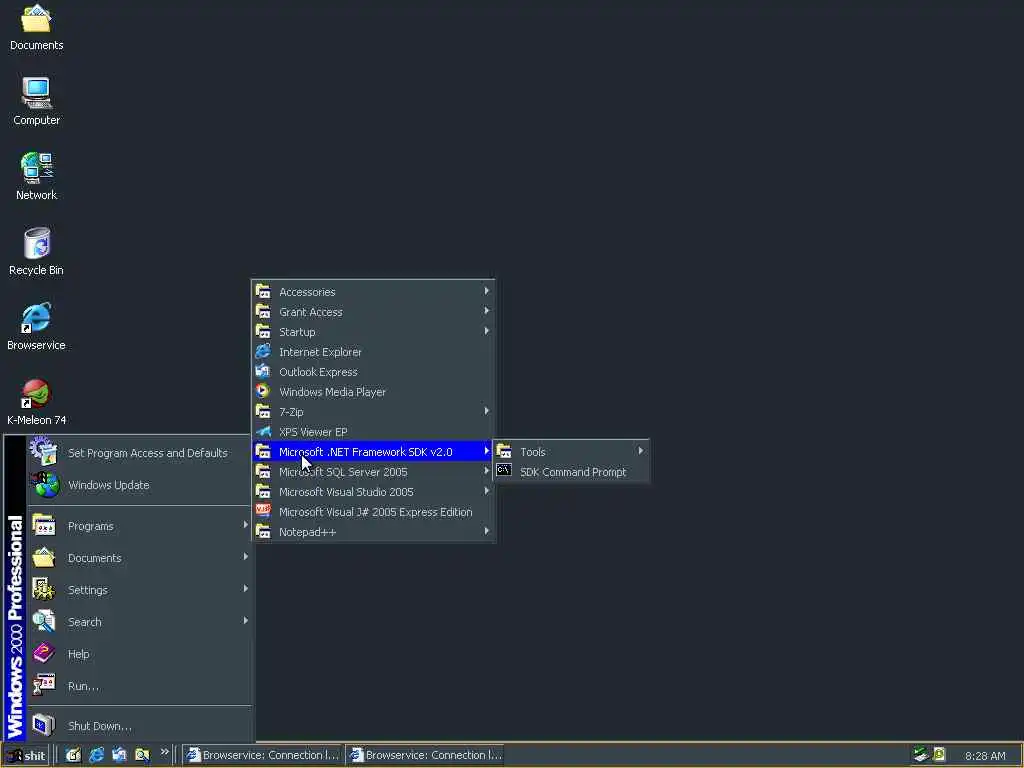Click the Show Desktop quick launch icon
The height and width of the screenshot is (768, 1024).
73,755
